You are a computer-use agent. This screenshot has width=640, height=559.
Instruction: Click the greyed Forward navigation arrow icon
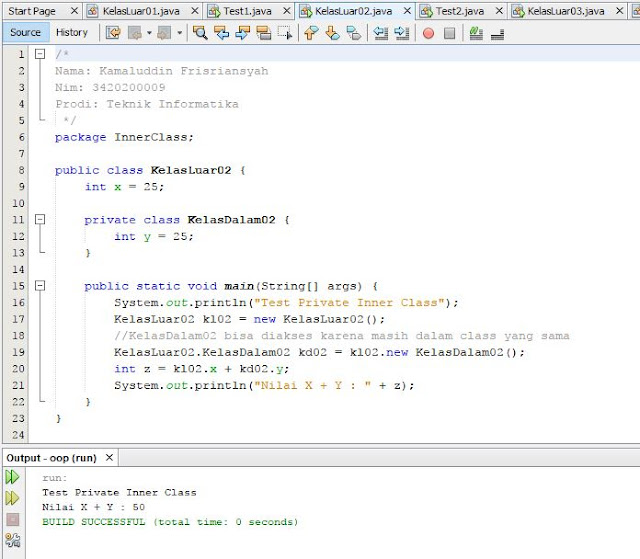tap(164, 33)
